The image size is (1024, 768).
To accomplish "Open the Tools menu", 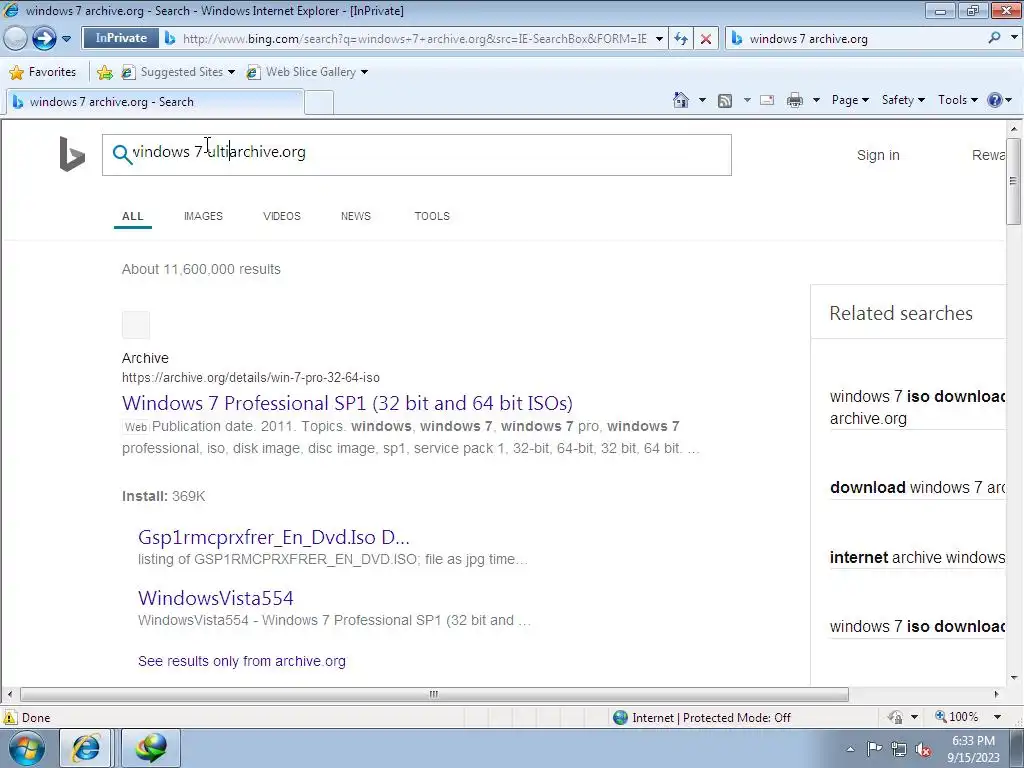I will (957, 100).
